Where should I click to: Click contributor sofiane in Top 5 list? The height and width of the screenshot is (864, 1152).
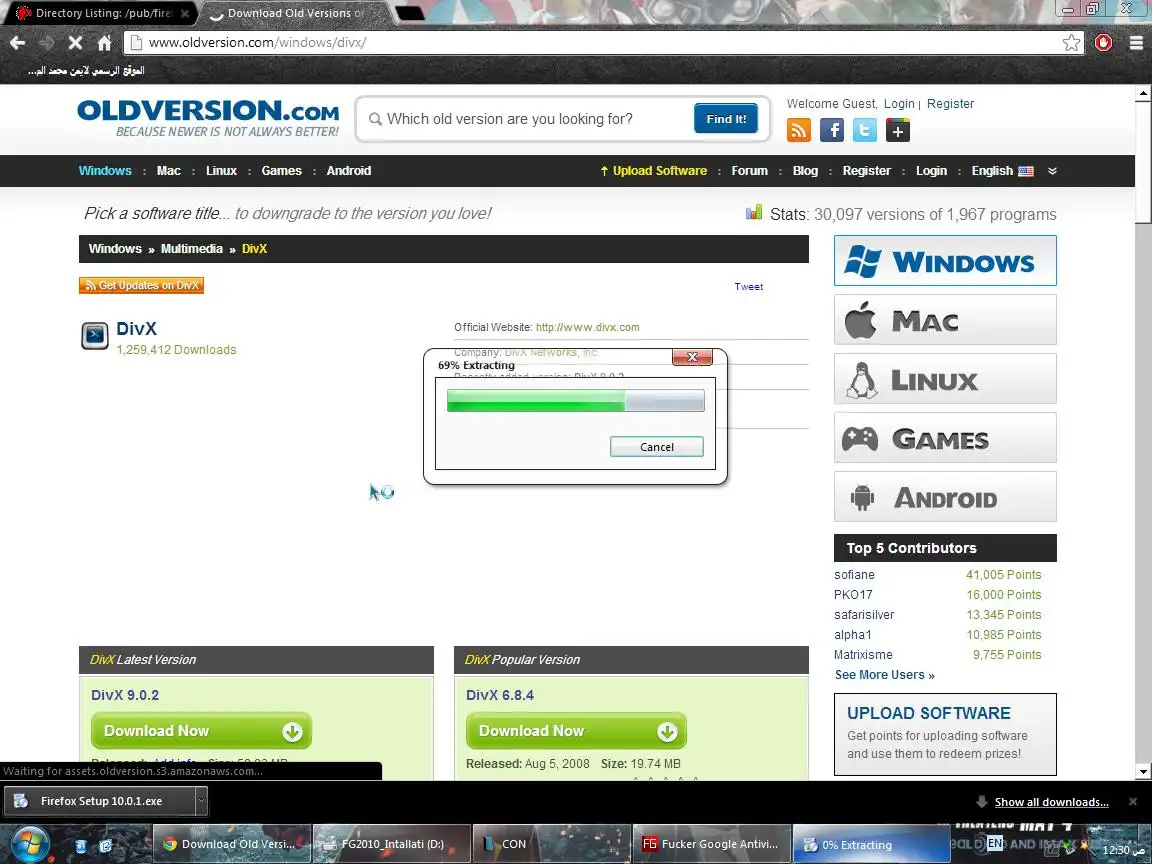coord(854,575)
